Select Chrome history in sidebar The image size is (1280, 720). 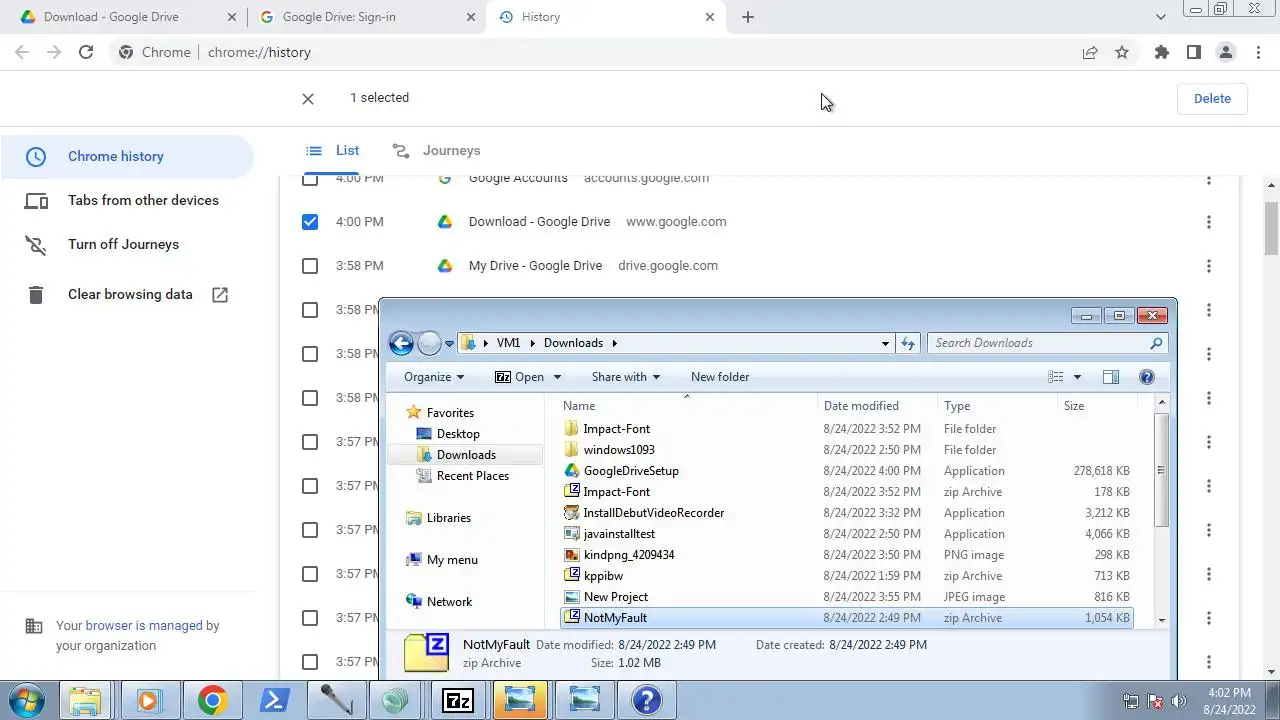click(x=127, y=157)
